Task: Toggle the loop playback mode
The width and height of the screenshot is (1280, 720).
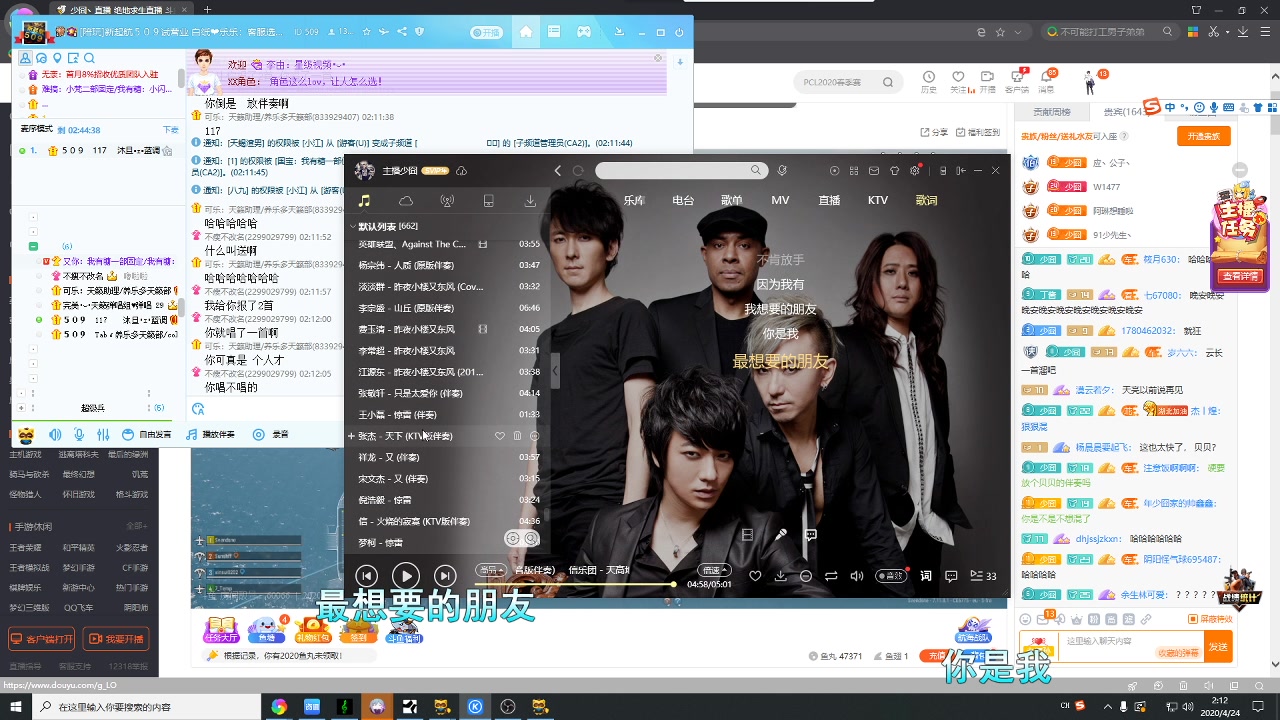Action: pyautogui.click(x=831, y=576)
